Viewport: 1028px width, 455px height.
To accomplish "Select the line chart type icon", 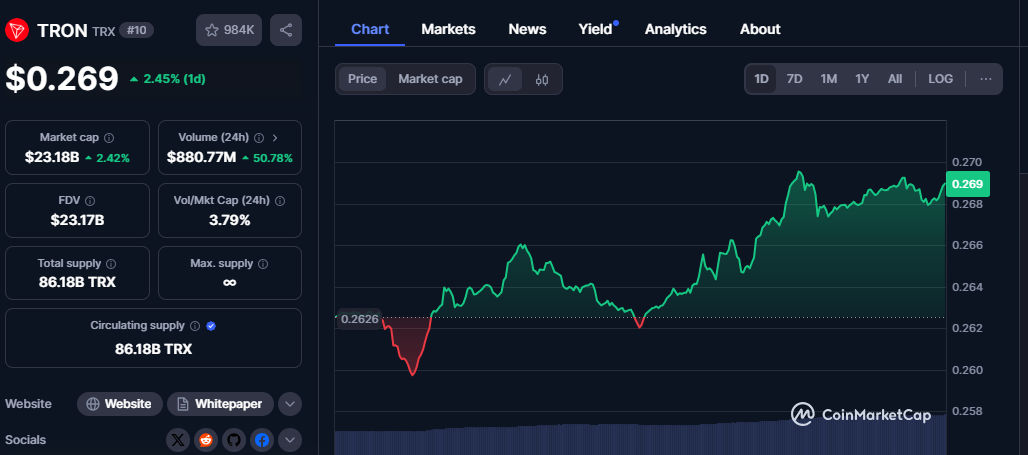I will click(505, 79).
